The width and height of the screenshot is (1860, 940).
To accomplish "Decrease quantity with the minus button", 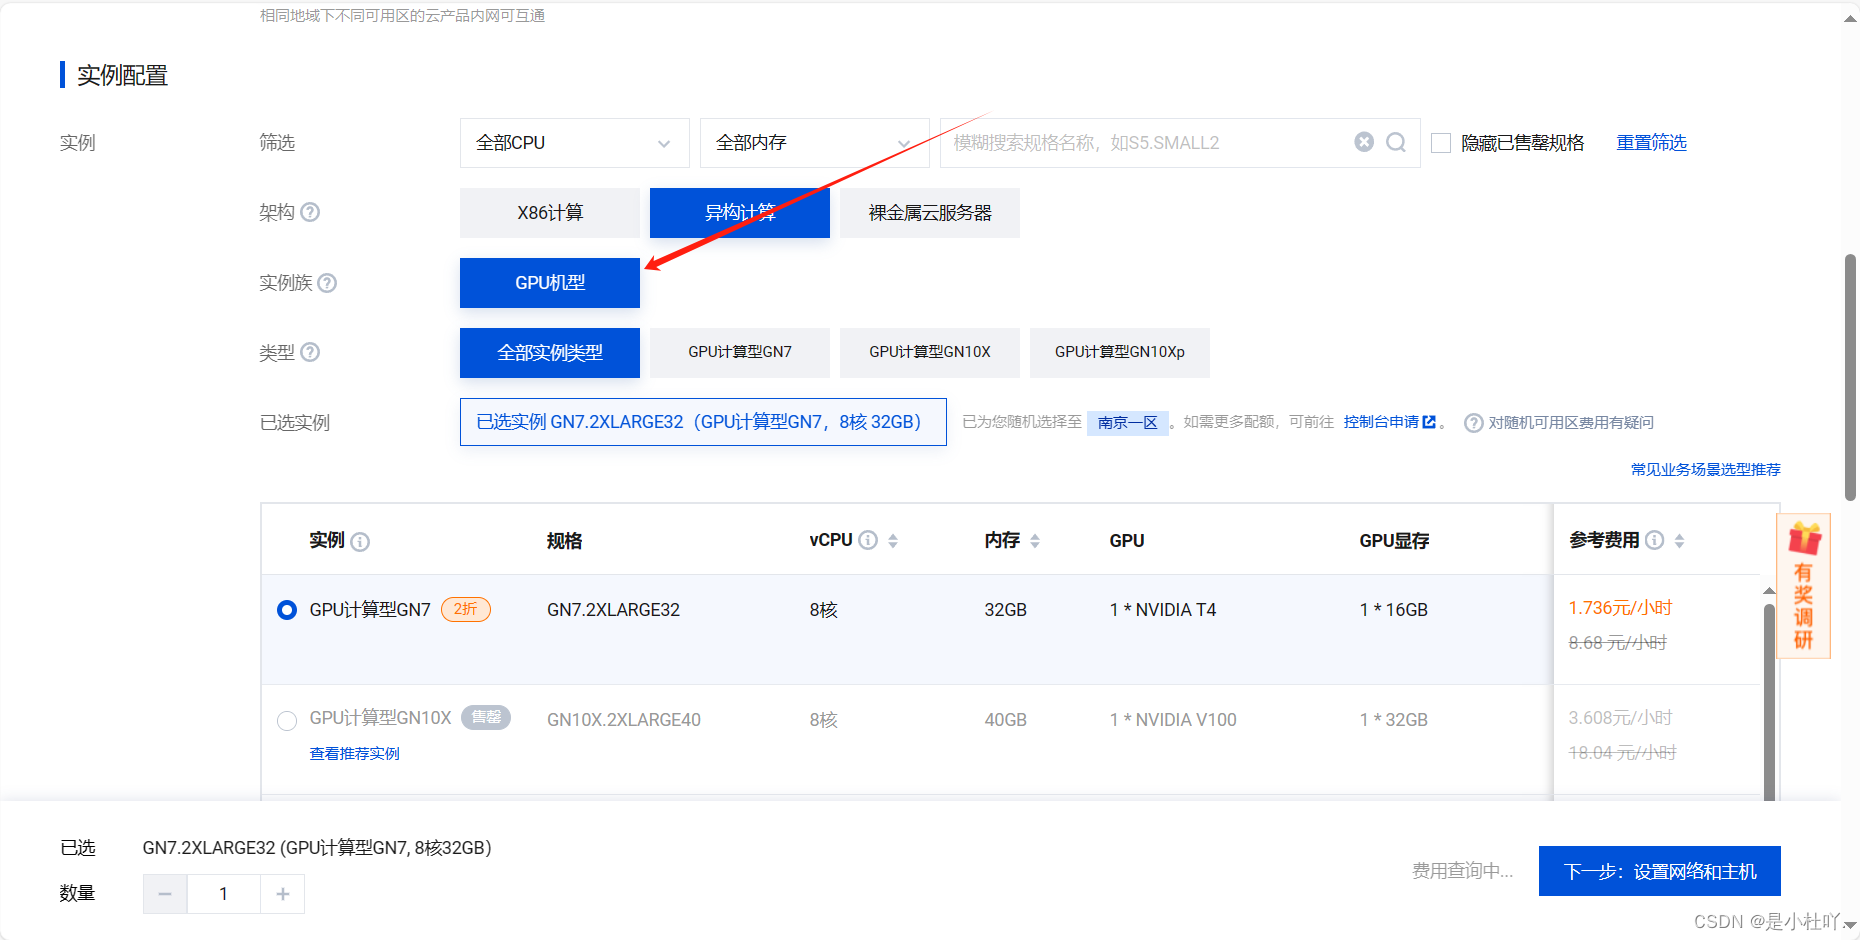I will tap(165, 894).
